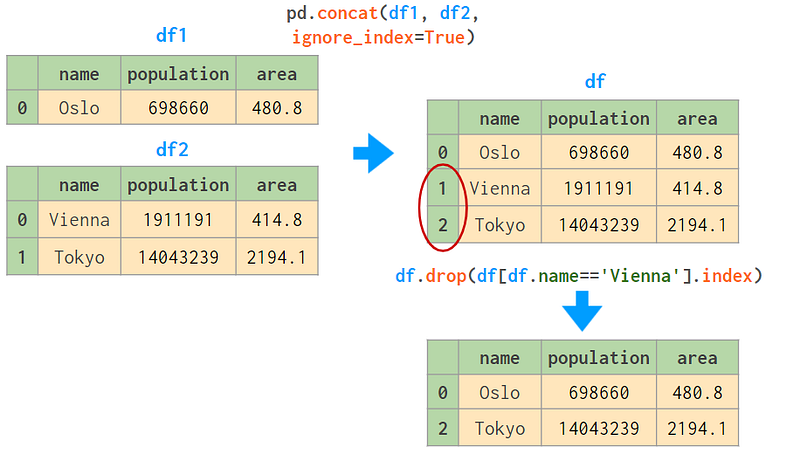This screenshot has height=453, width=800.
Task: Click the 'population' header in df1 table
Action: click(x=178, y=73)
